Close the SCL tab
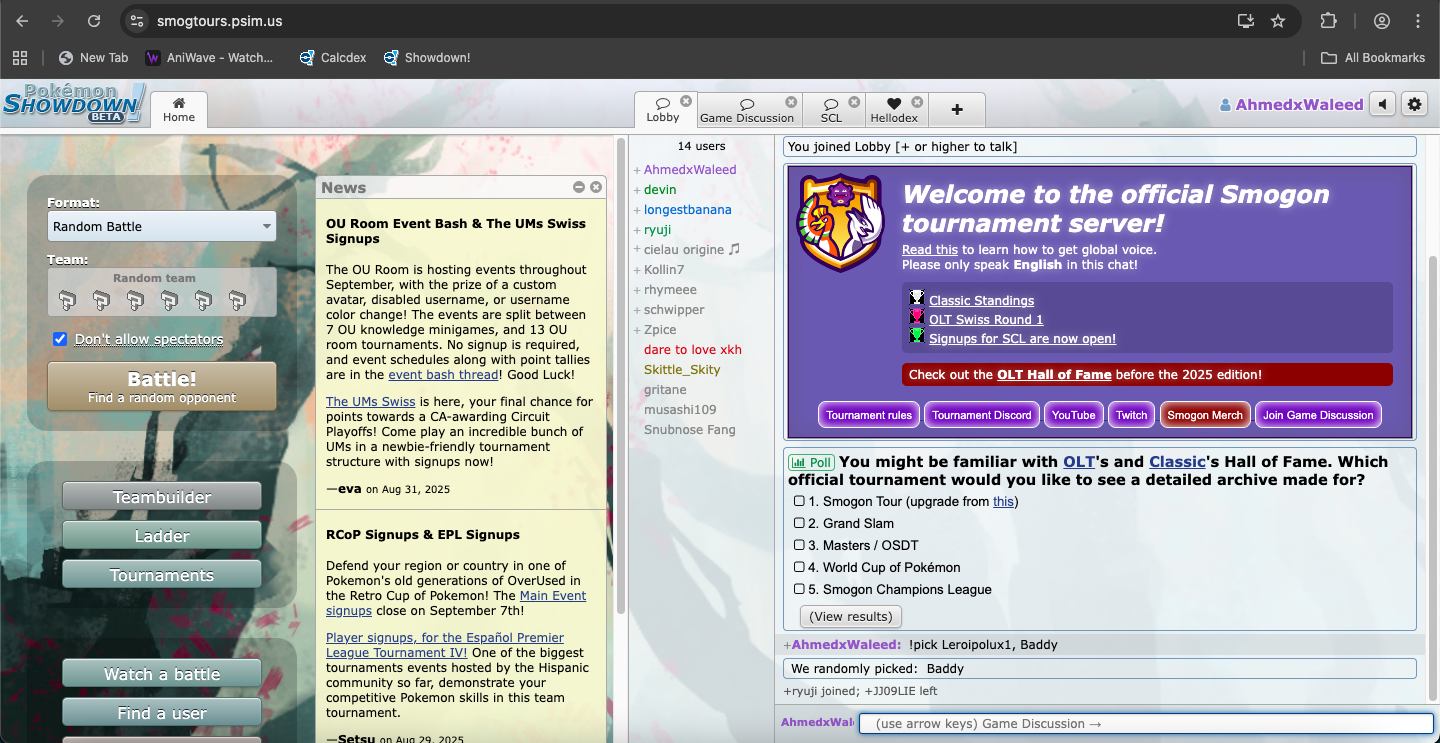Screen dimensions: 1440x743 854,102
